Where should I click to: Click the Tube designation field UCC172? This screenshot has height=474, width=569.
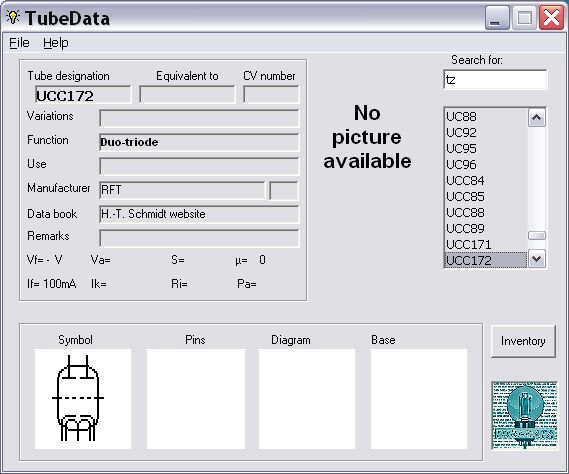83,95
